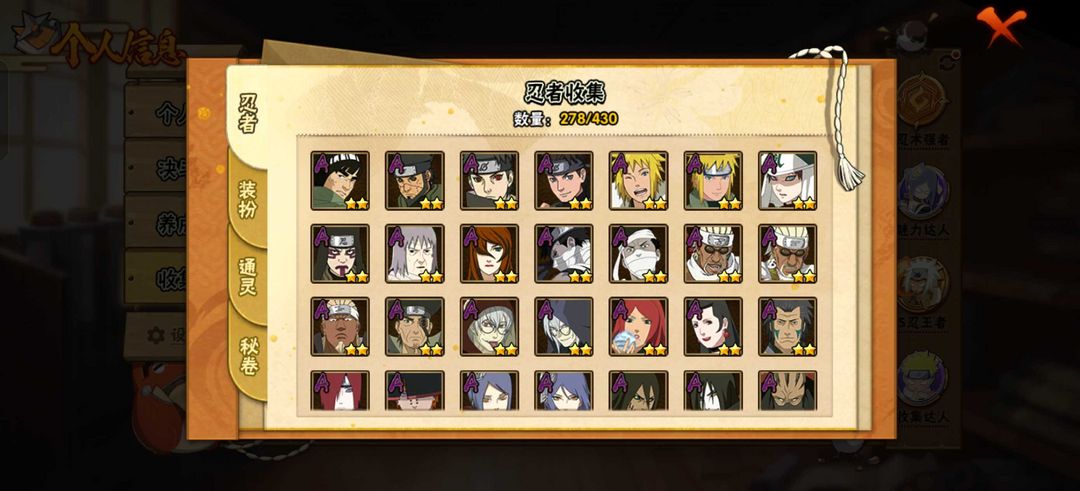Screen dimensions: 1080x491
Task: Select the red-haired Nagato portrait
Action: click(x=340, y=390)
